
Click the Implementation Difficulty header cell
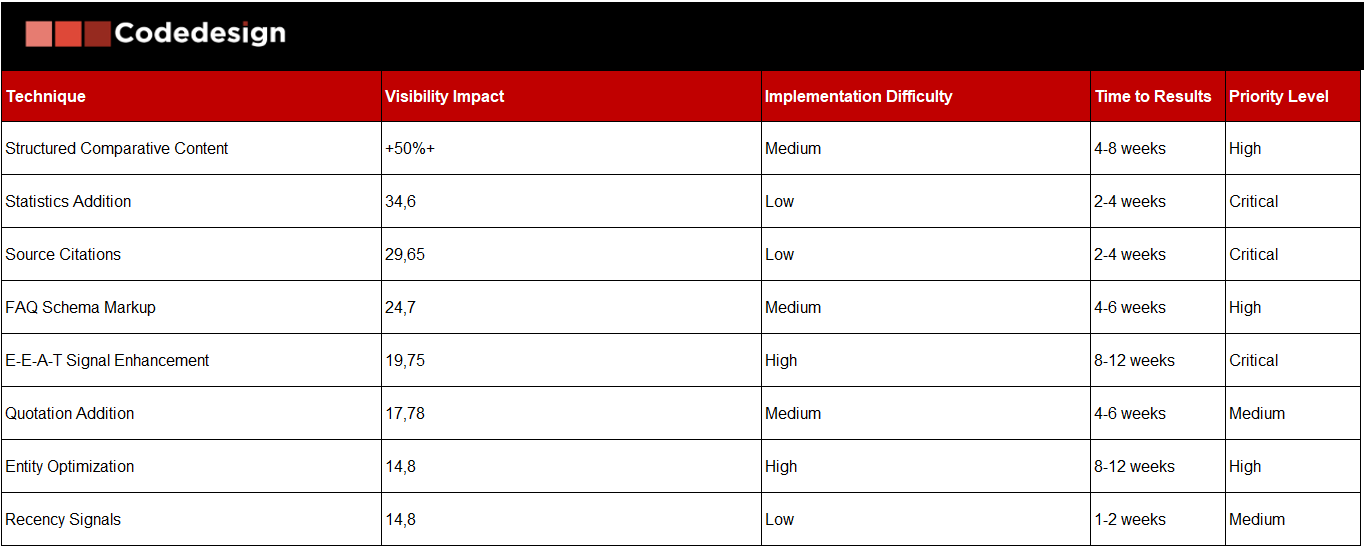[858, 97]
